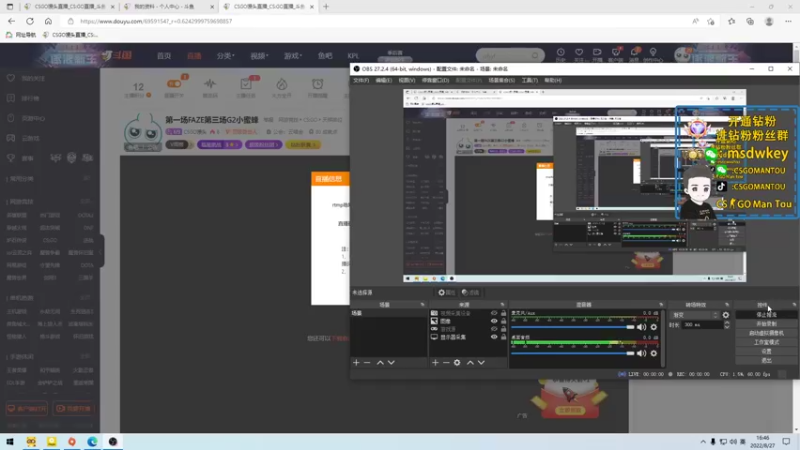Lock the first source in Sources list
The width and height of the screenshot is (800, 450).
coord(504,313)
